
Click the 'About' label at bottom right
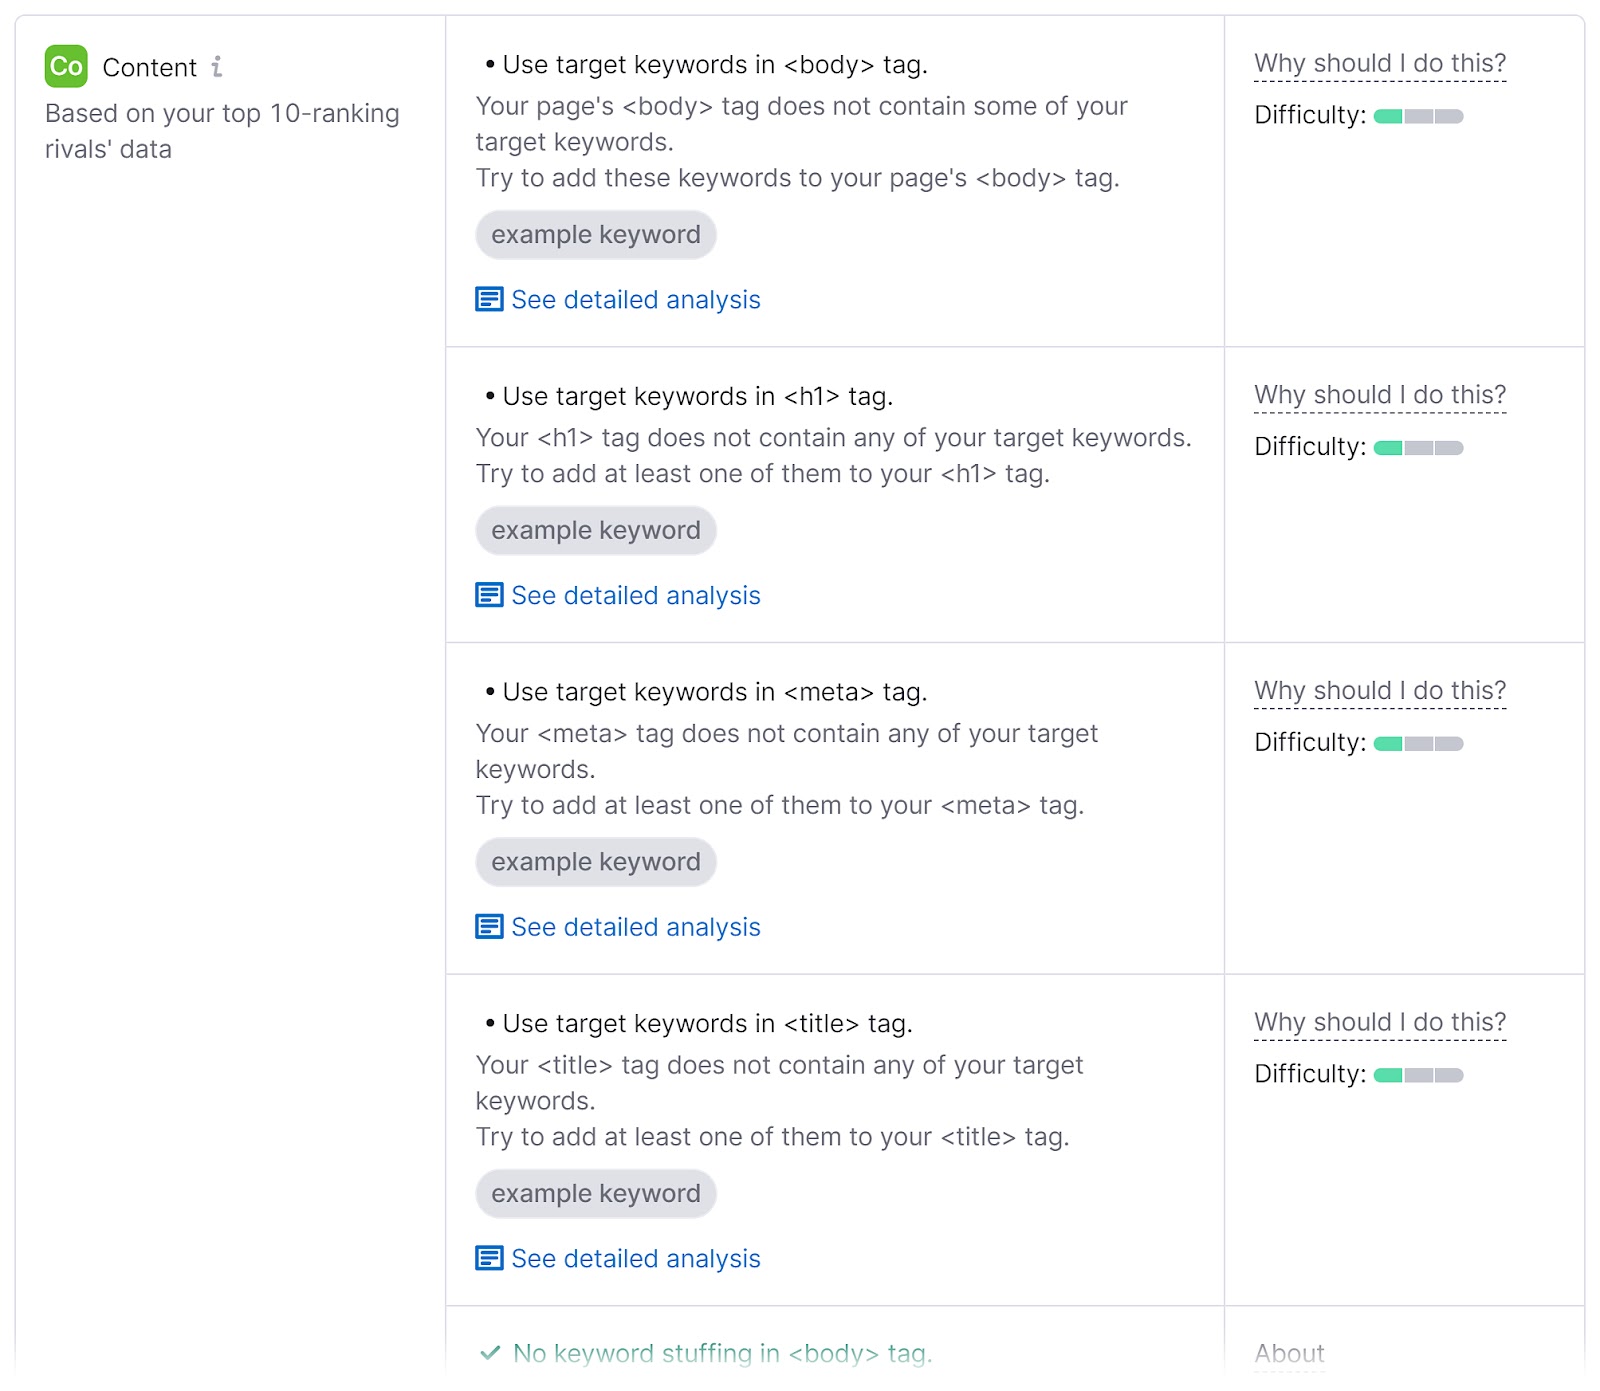(1288, 1352)
